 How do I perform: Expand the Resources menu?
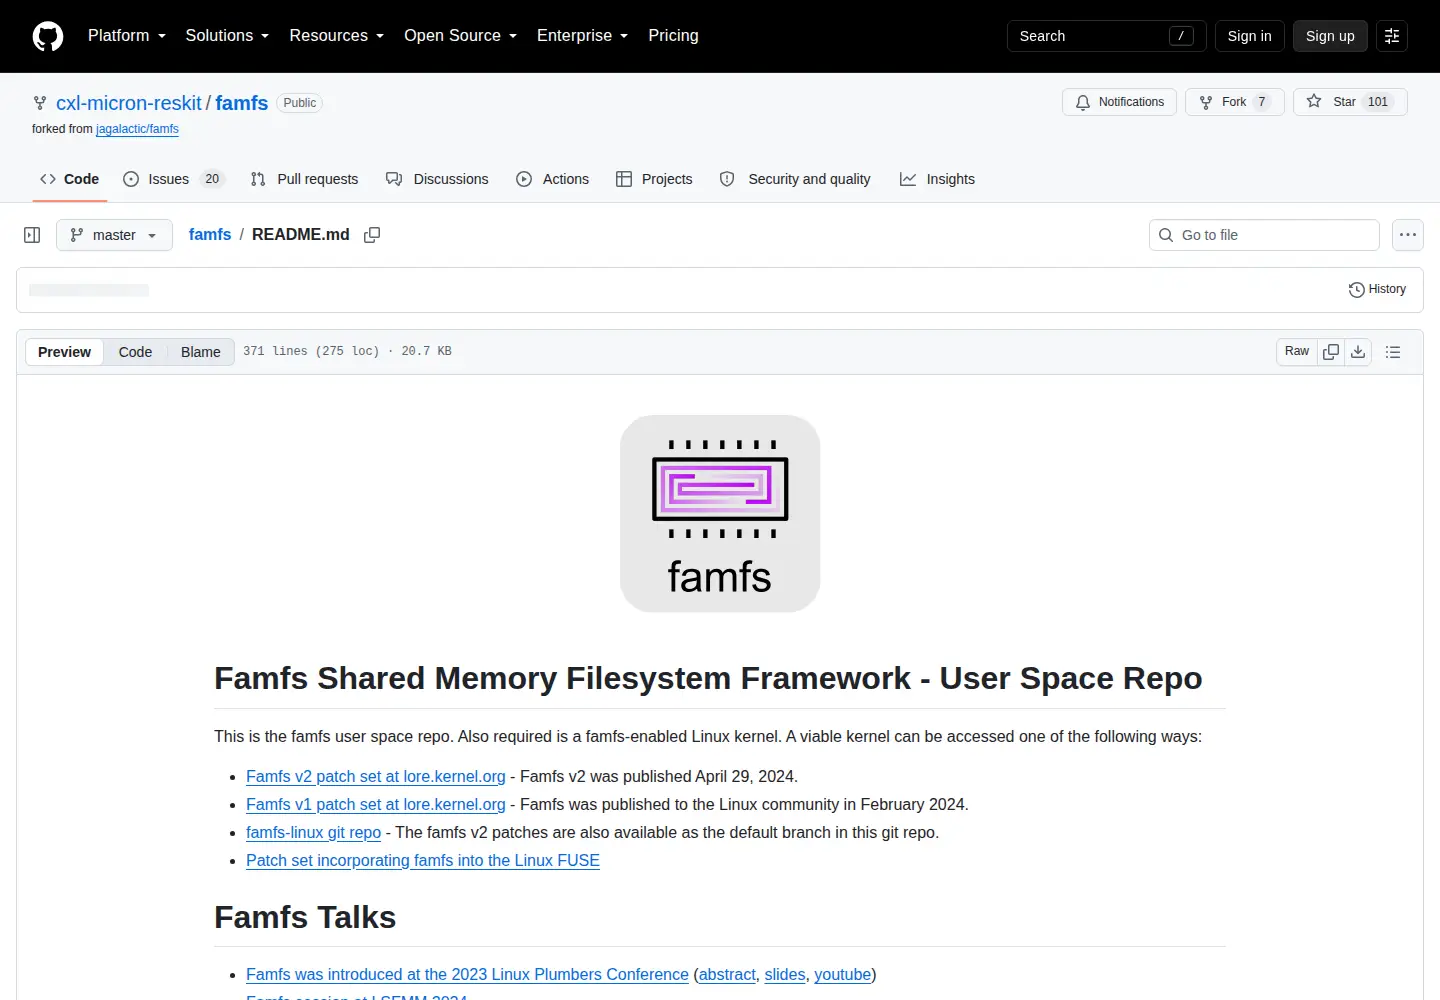pos(336,36)
